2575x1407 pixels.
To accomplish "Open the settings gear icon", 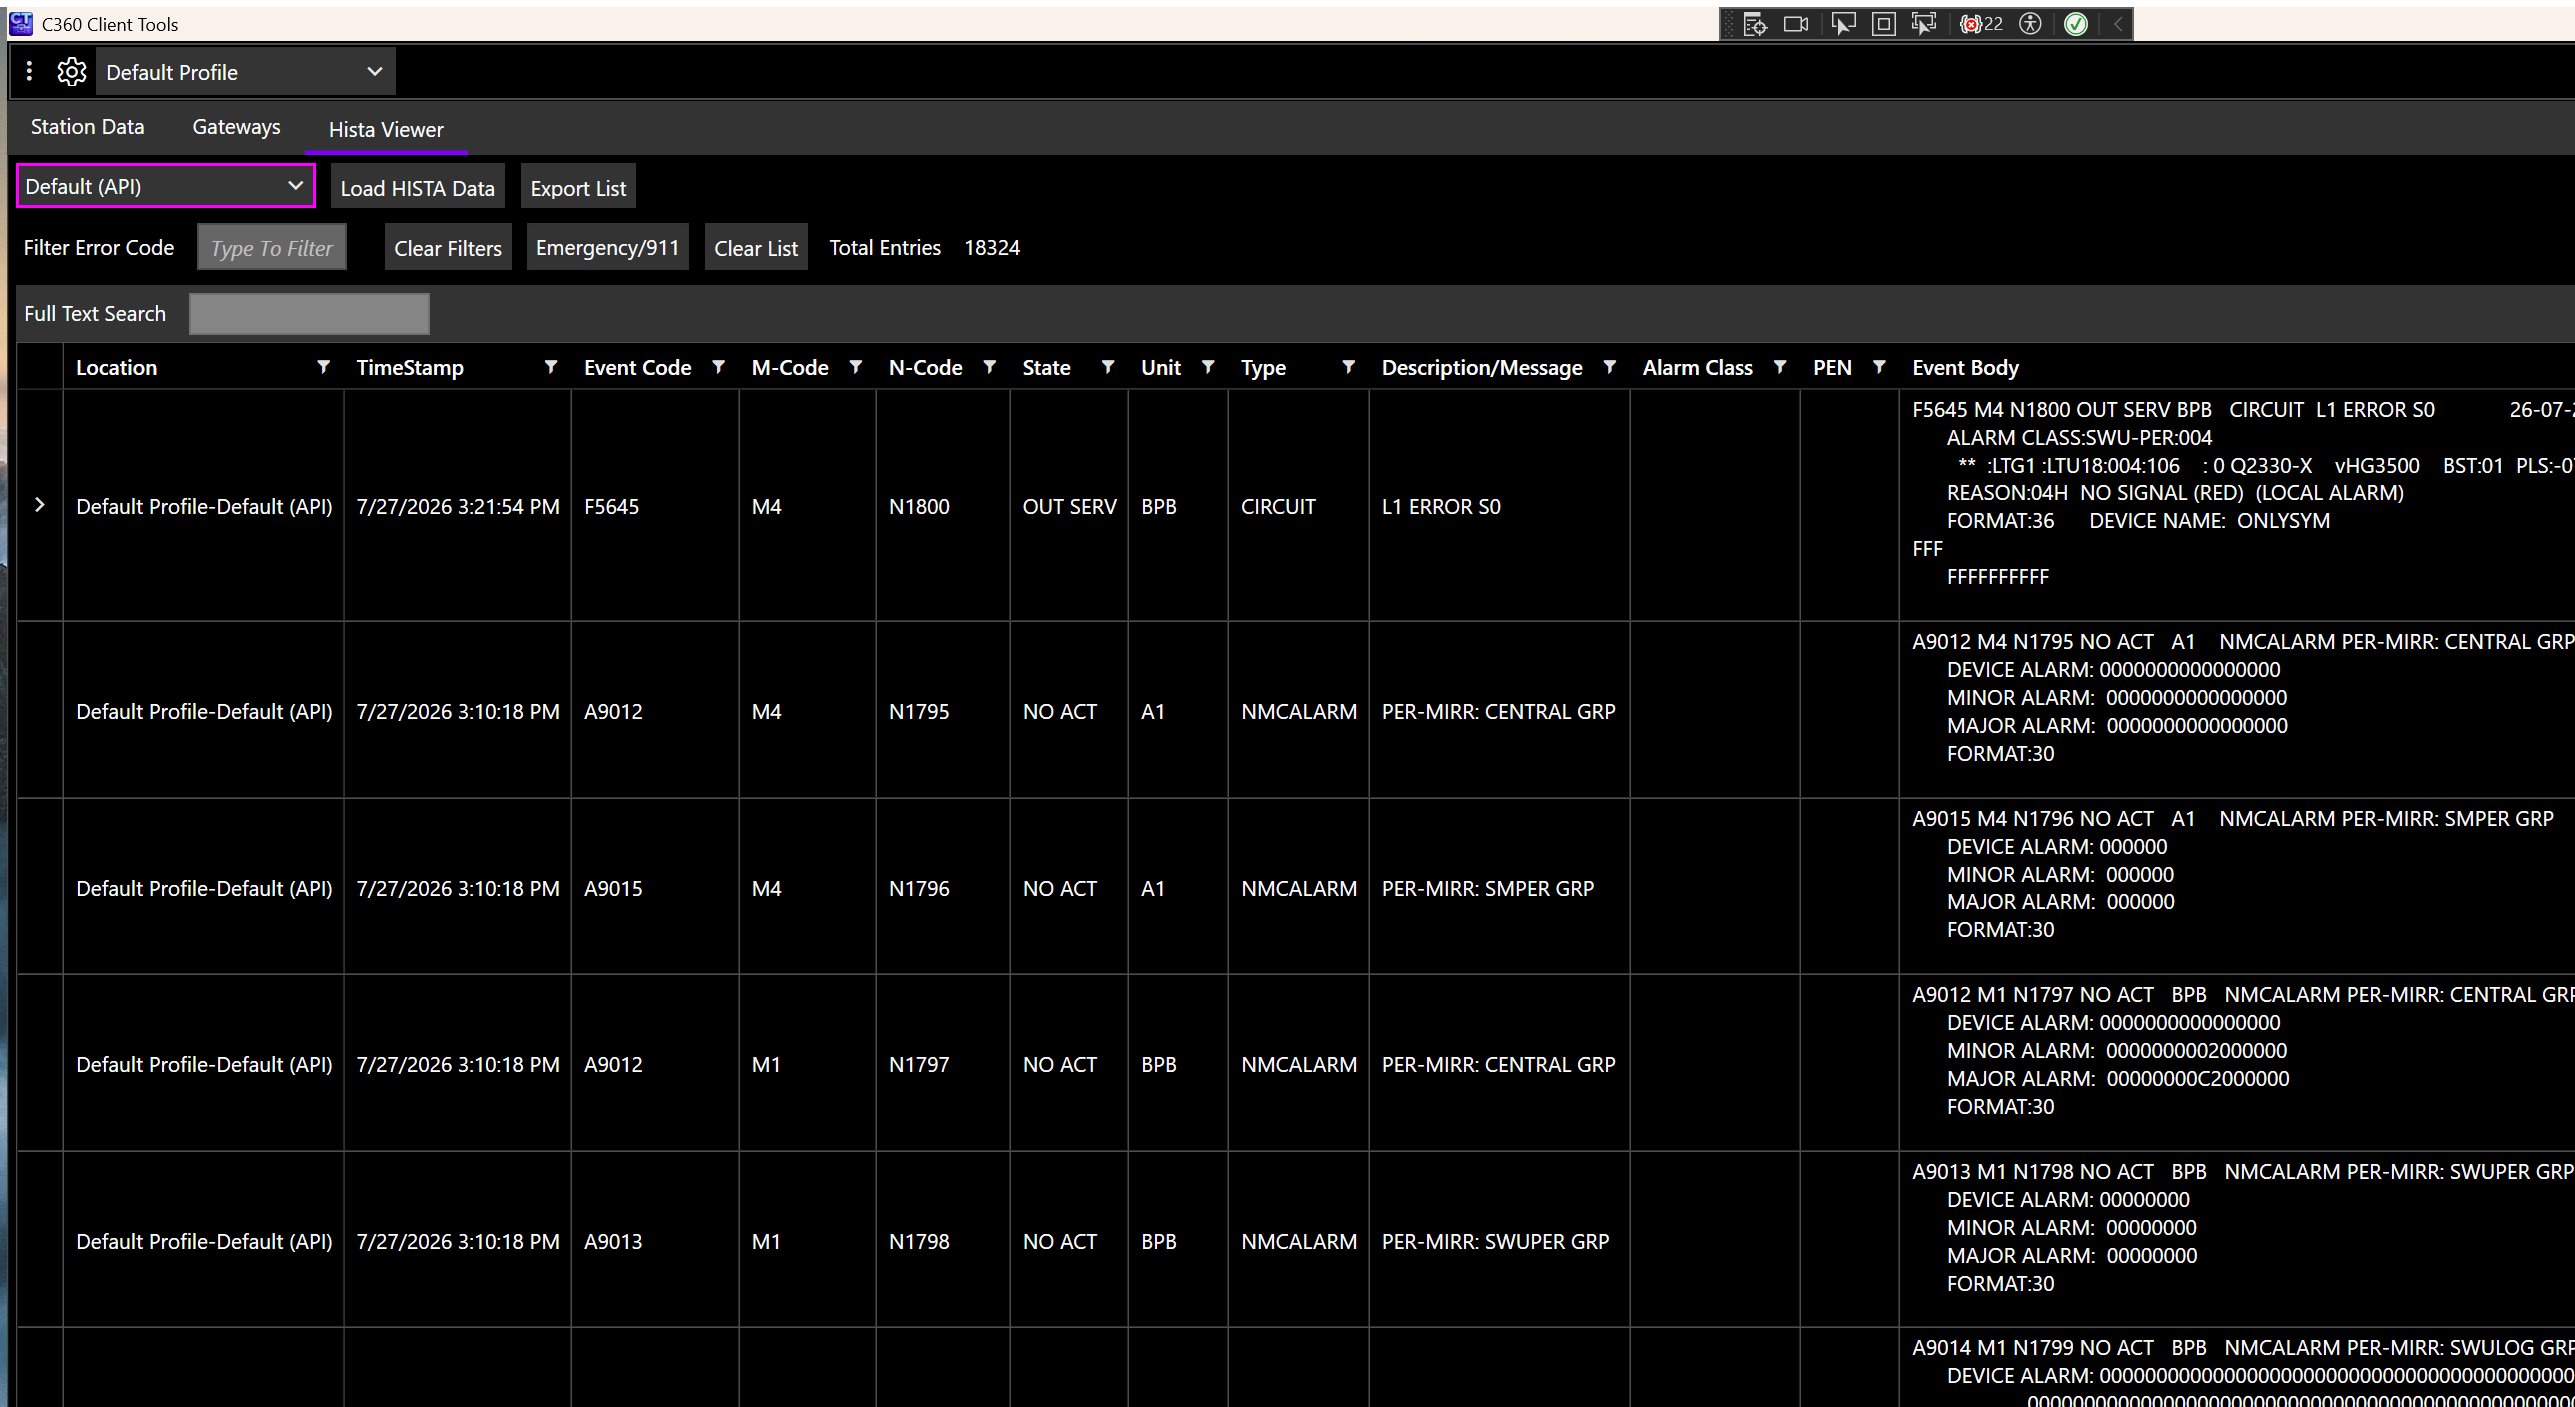I will 72,72.
